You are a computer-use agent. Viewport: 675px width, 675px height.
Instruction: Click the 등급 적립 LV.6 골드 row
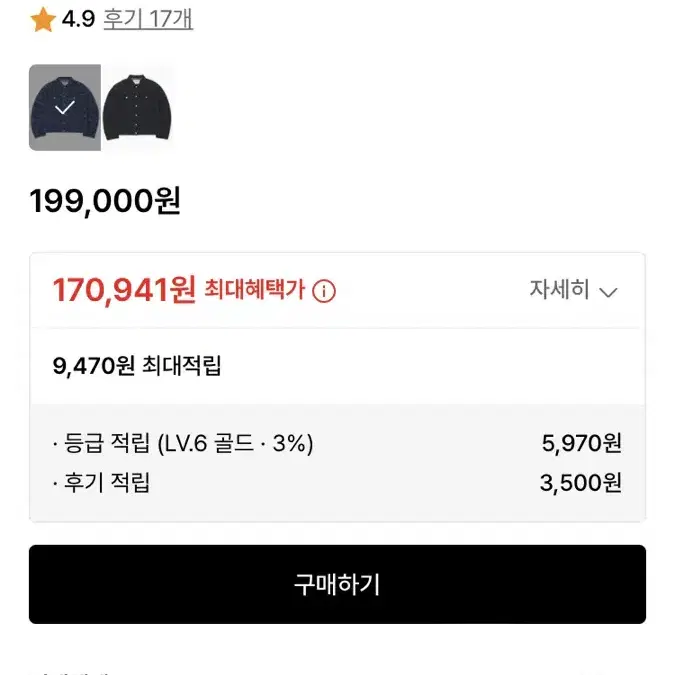tap(338, 443)
